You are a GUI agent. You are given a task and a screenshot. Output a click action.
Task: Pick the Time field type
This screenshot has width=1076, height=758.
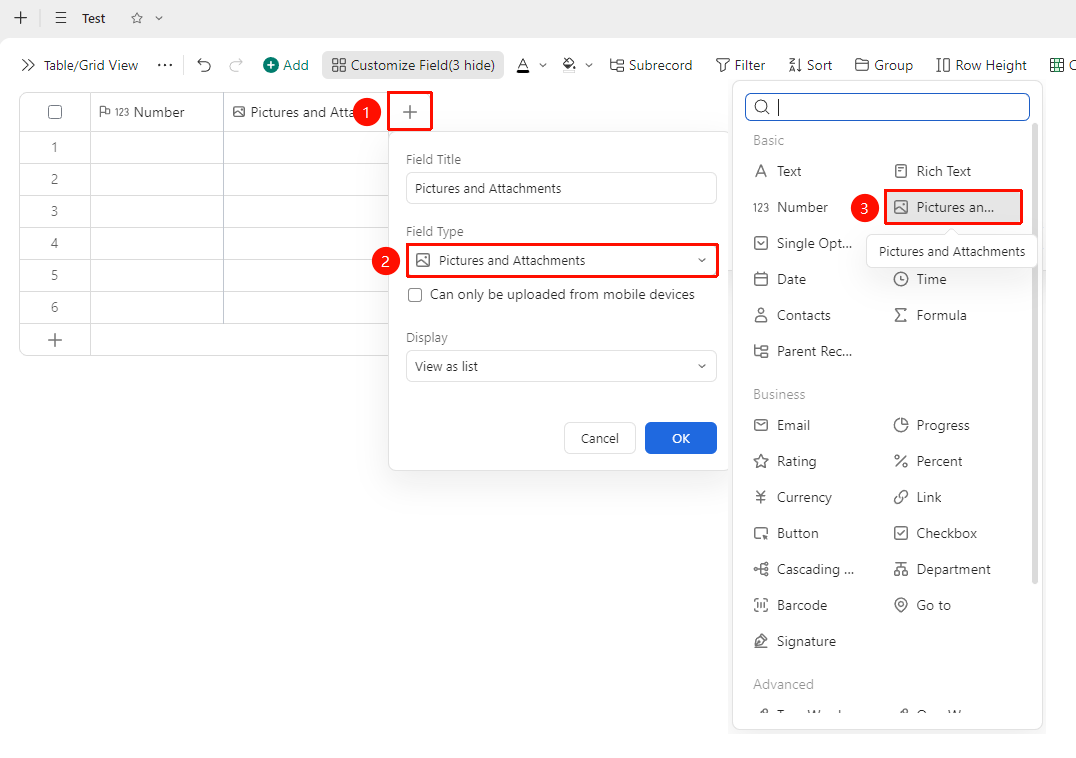click(920, 279)
